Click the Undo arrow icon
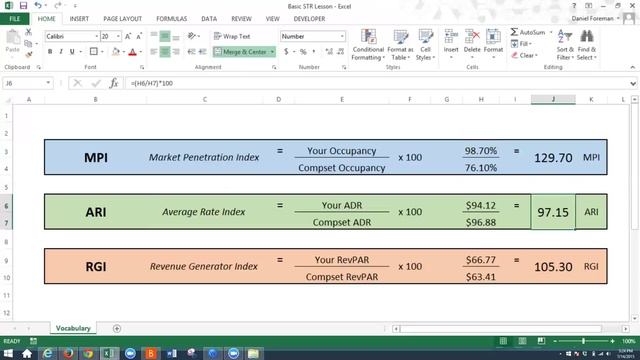The width and height of the screenshot is (640, 360). (38, 6)
